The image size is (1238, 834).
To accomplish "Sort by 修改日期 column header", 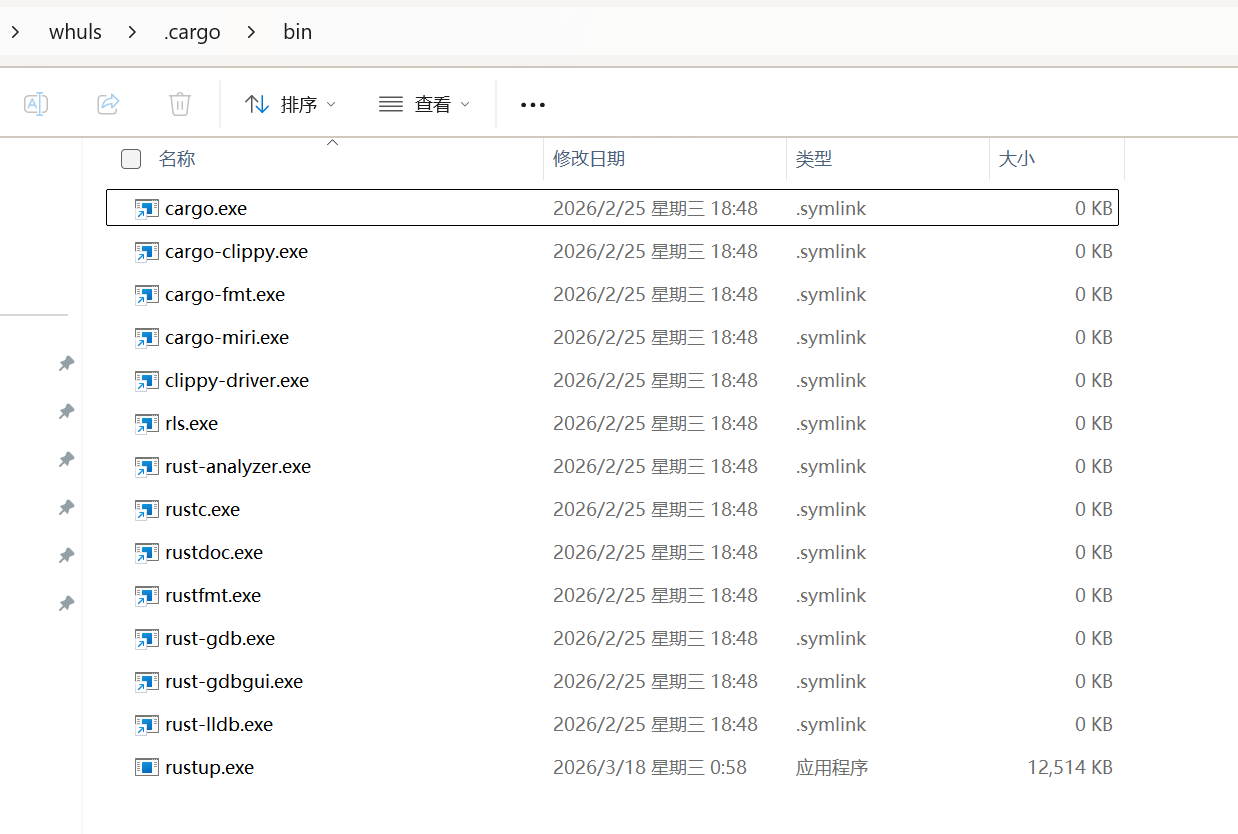I will 589,159.
